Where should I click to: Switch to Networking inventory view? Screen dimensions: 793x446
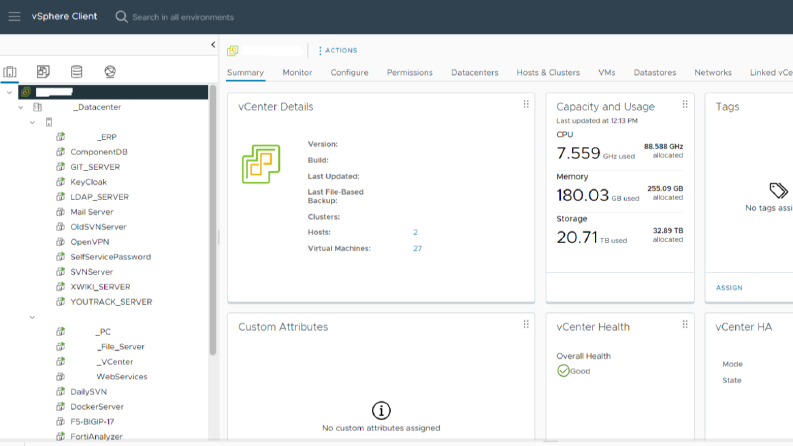pyautogui.click(x=110, y=72)
